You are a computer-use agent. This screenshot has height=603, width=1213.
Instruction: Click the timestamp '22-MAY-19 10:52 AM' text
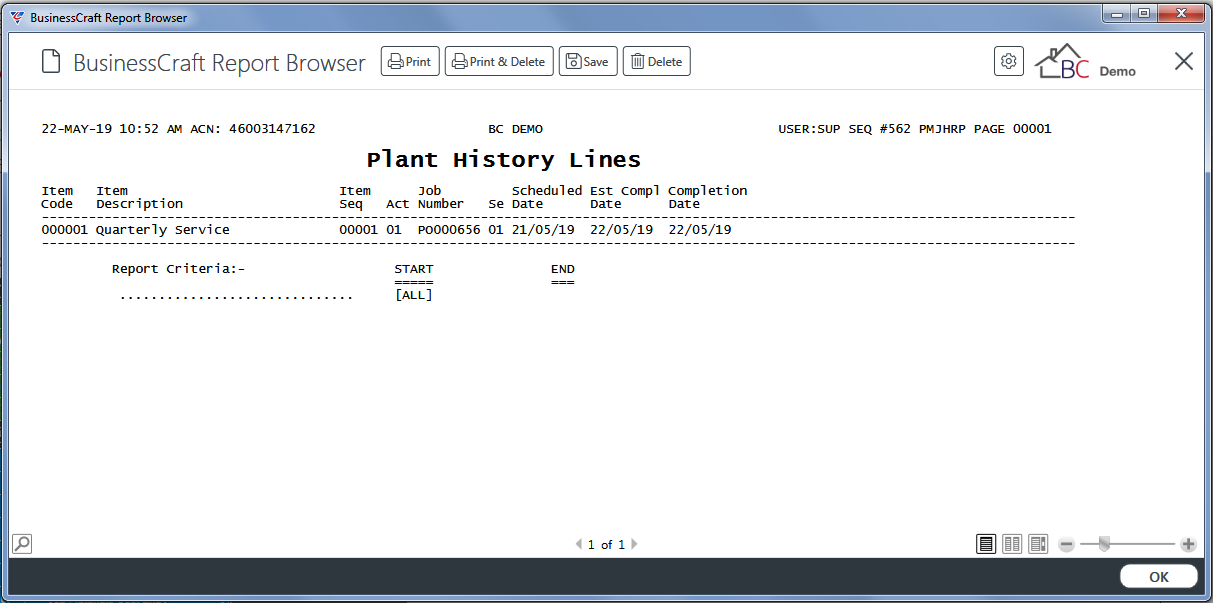point(112,129)
